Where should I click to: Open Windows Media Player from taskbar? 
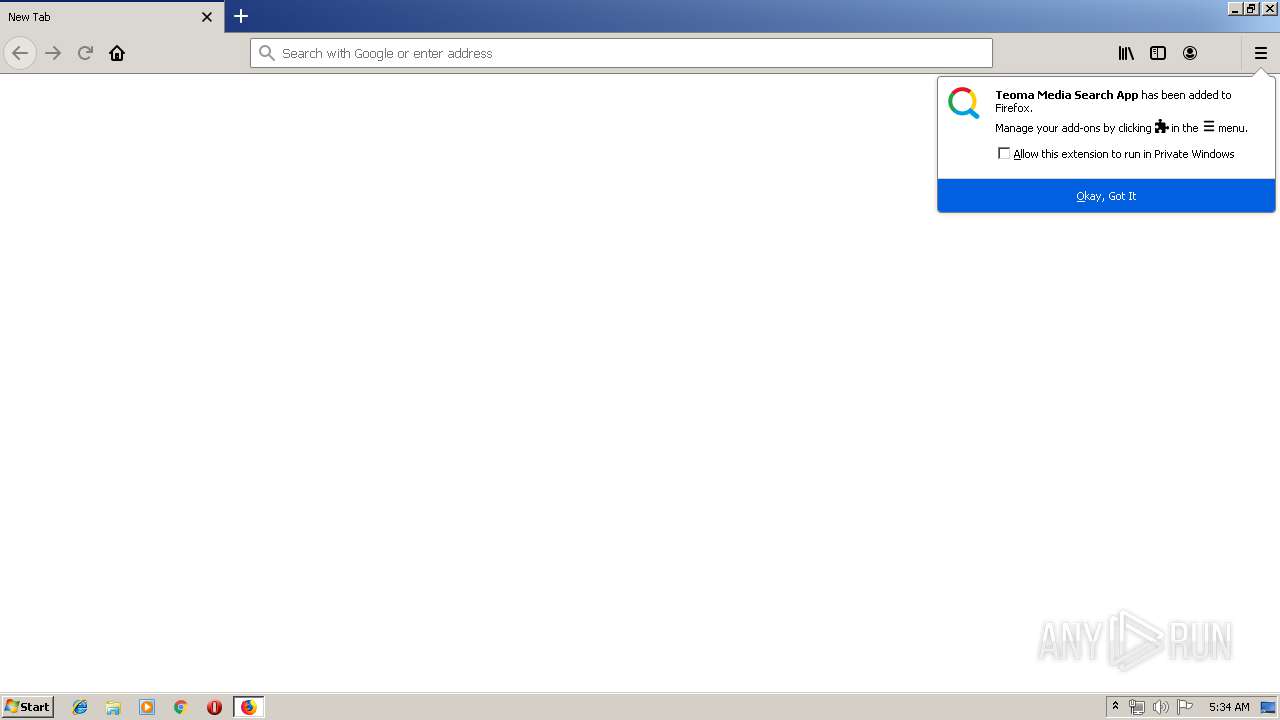click(147, 707)
